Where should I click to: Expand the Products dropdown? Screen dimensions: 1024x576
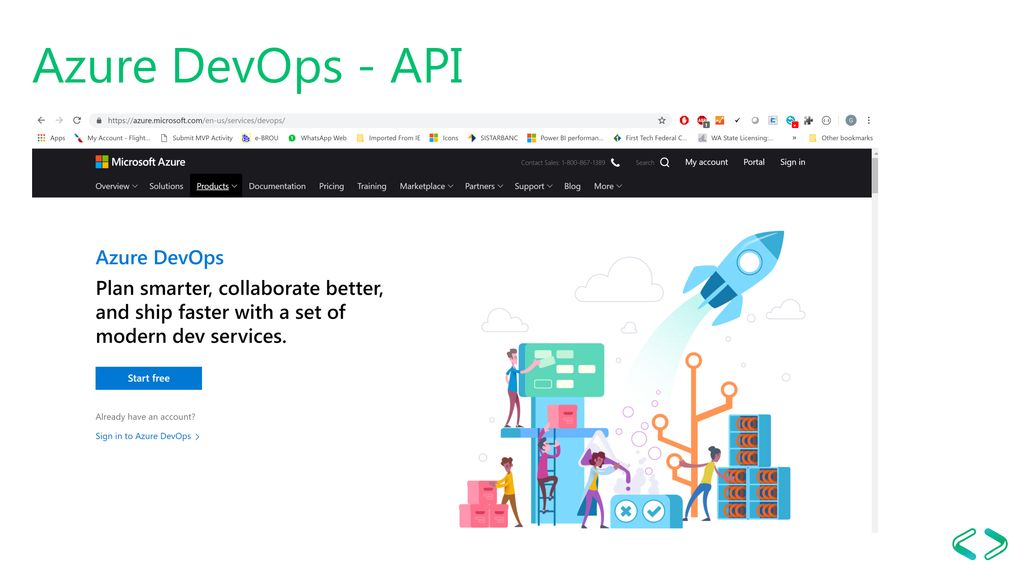(216, 186)
